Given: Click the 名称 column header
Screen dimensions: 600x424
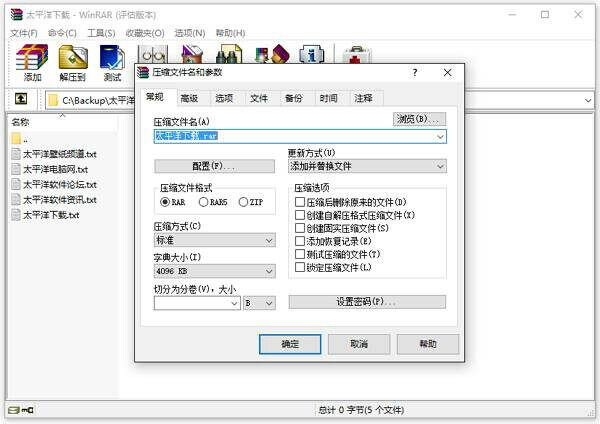Looking at the screenshot, I should pos(62,122).
